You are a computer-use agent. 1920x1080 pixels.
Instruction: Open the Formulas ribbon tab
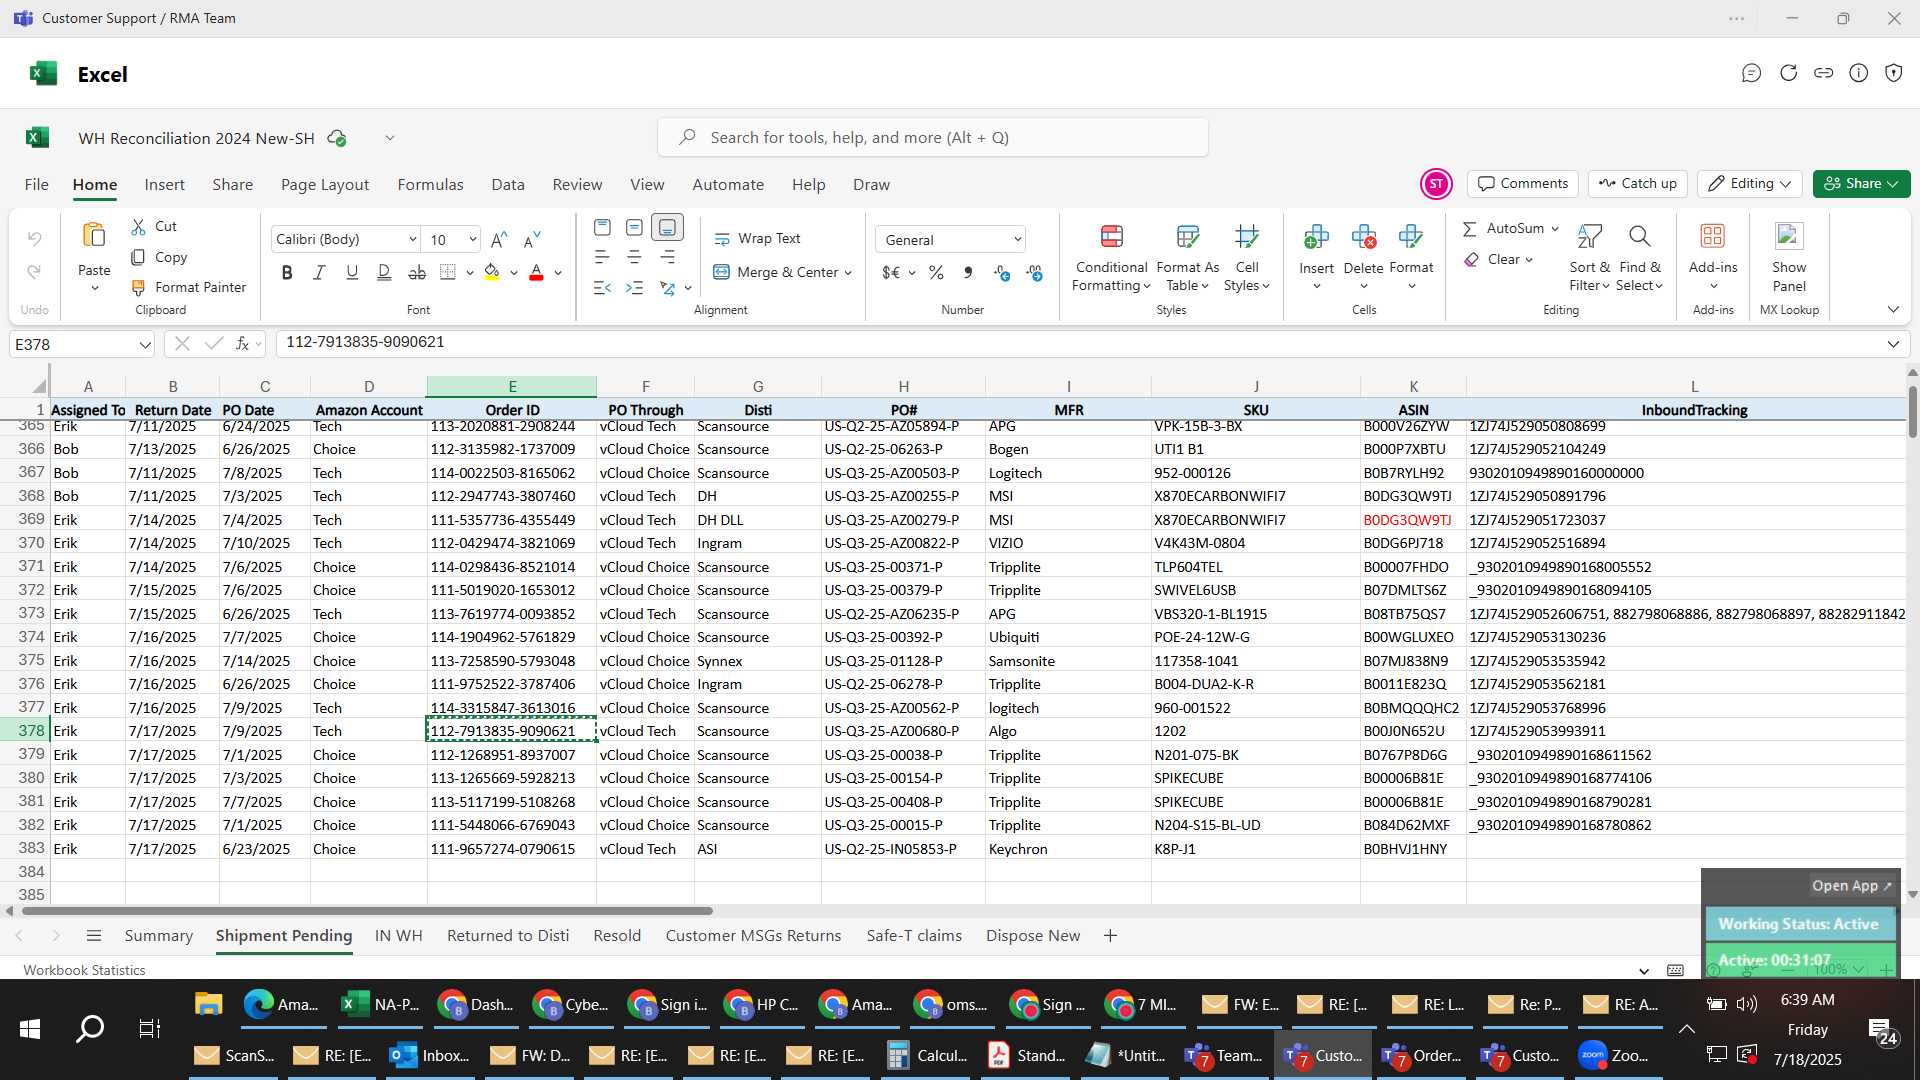click(430, 185)
